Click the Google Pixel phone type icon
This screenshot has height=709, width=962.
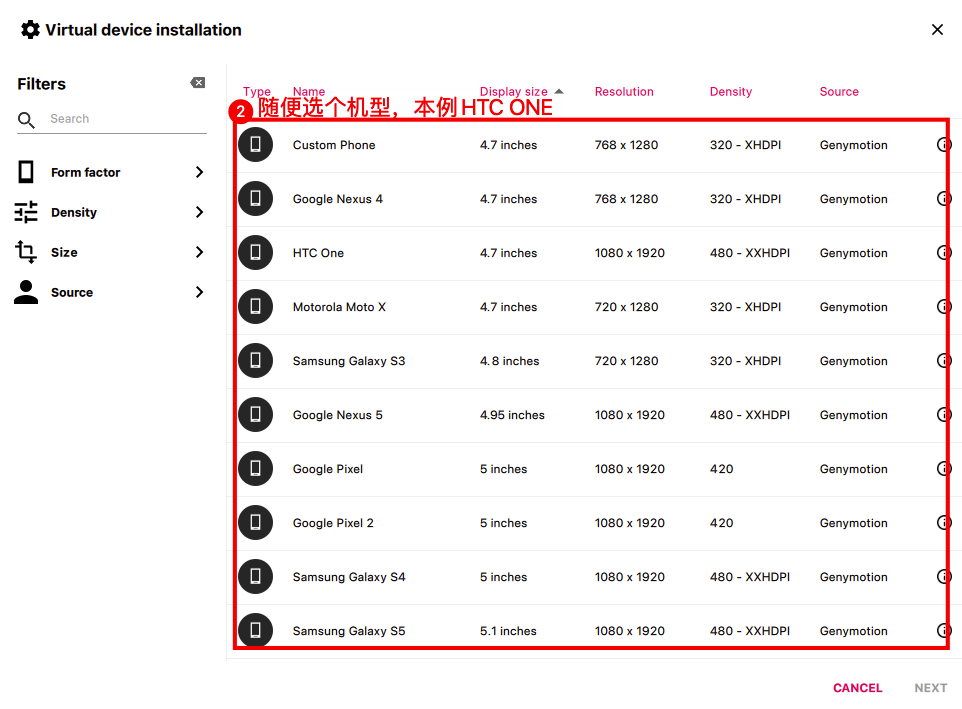pyautogui.click(x=255, y=469)
